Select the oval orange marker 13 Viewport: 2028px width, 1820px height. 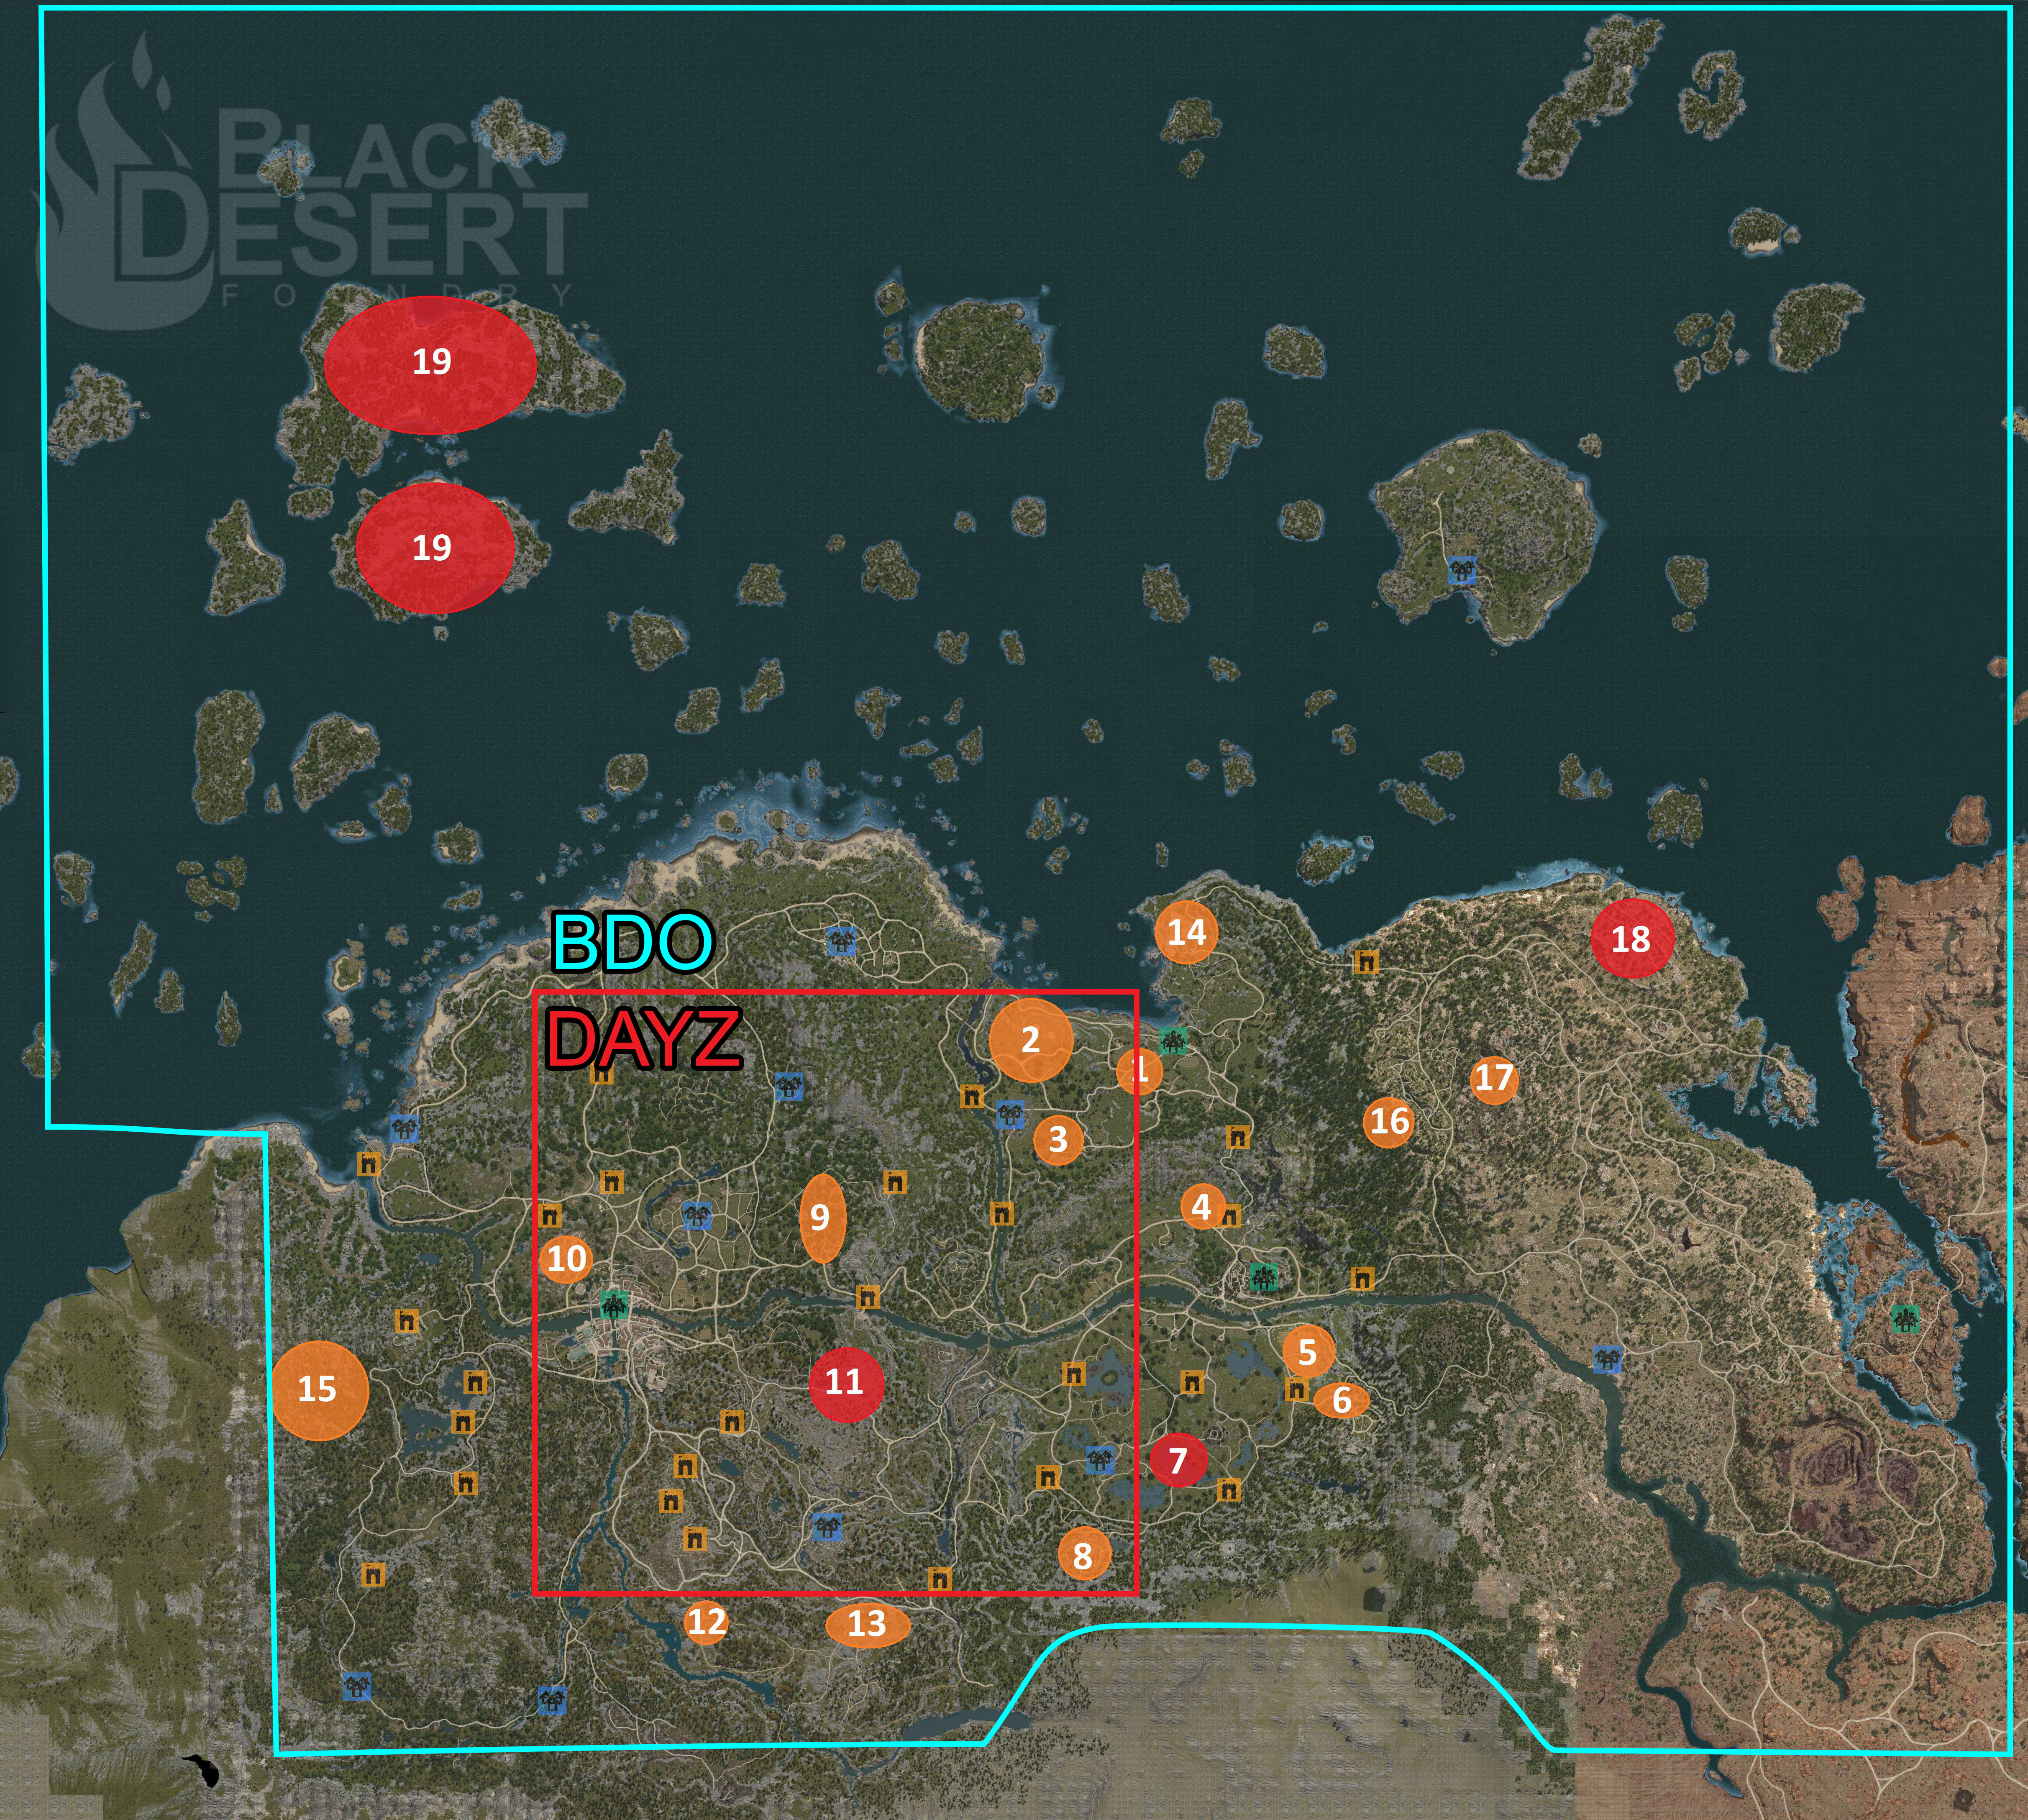(867, 1624)
